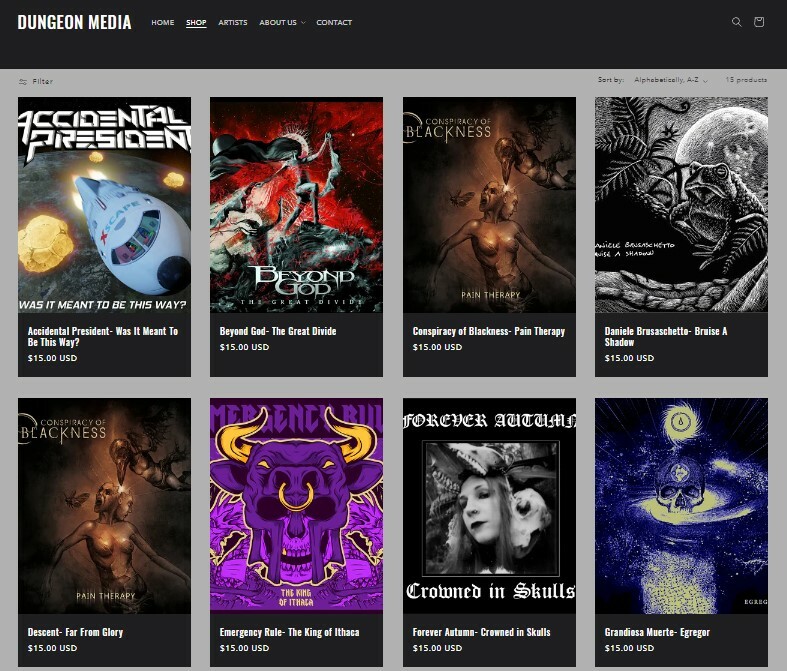Click $15.00 USD price under Grandiosa Muerte
Viewport: 787px width, 671px height.
[629, 648]
